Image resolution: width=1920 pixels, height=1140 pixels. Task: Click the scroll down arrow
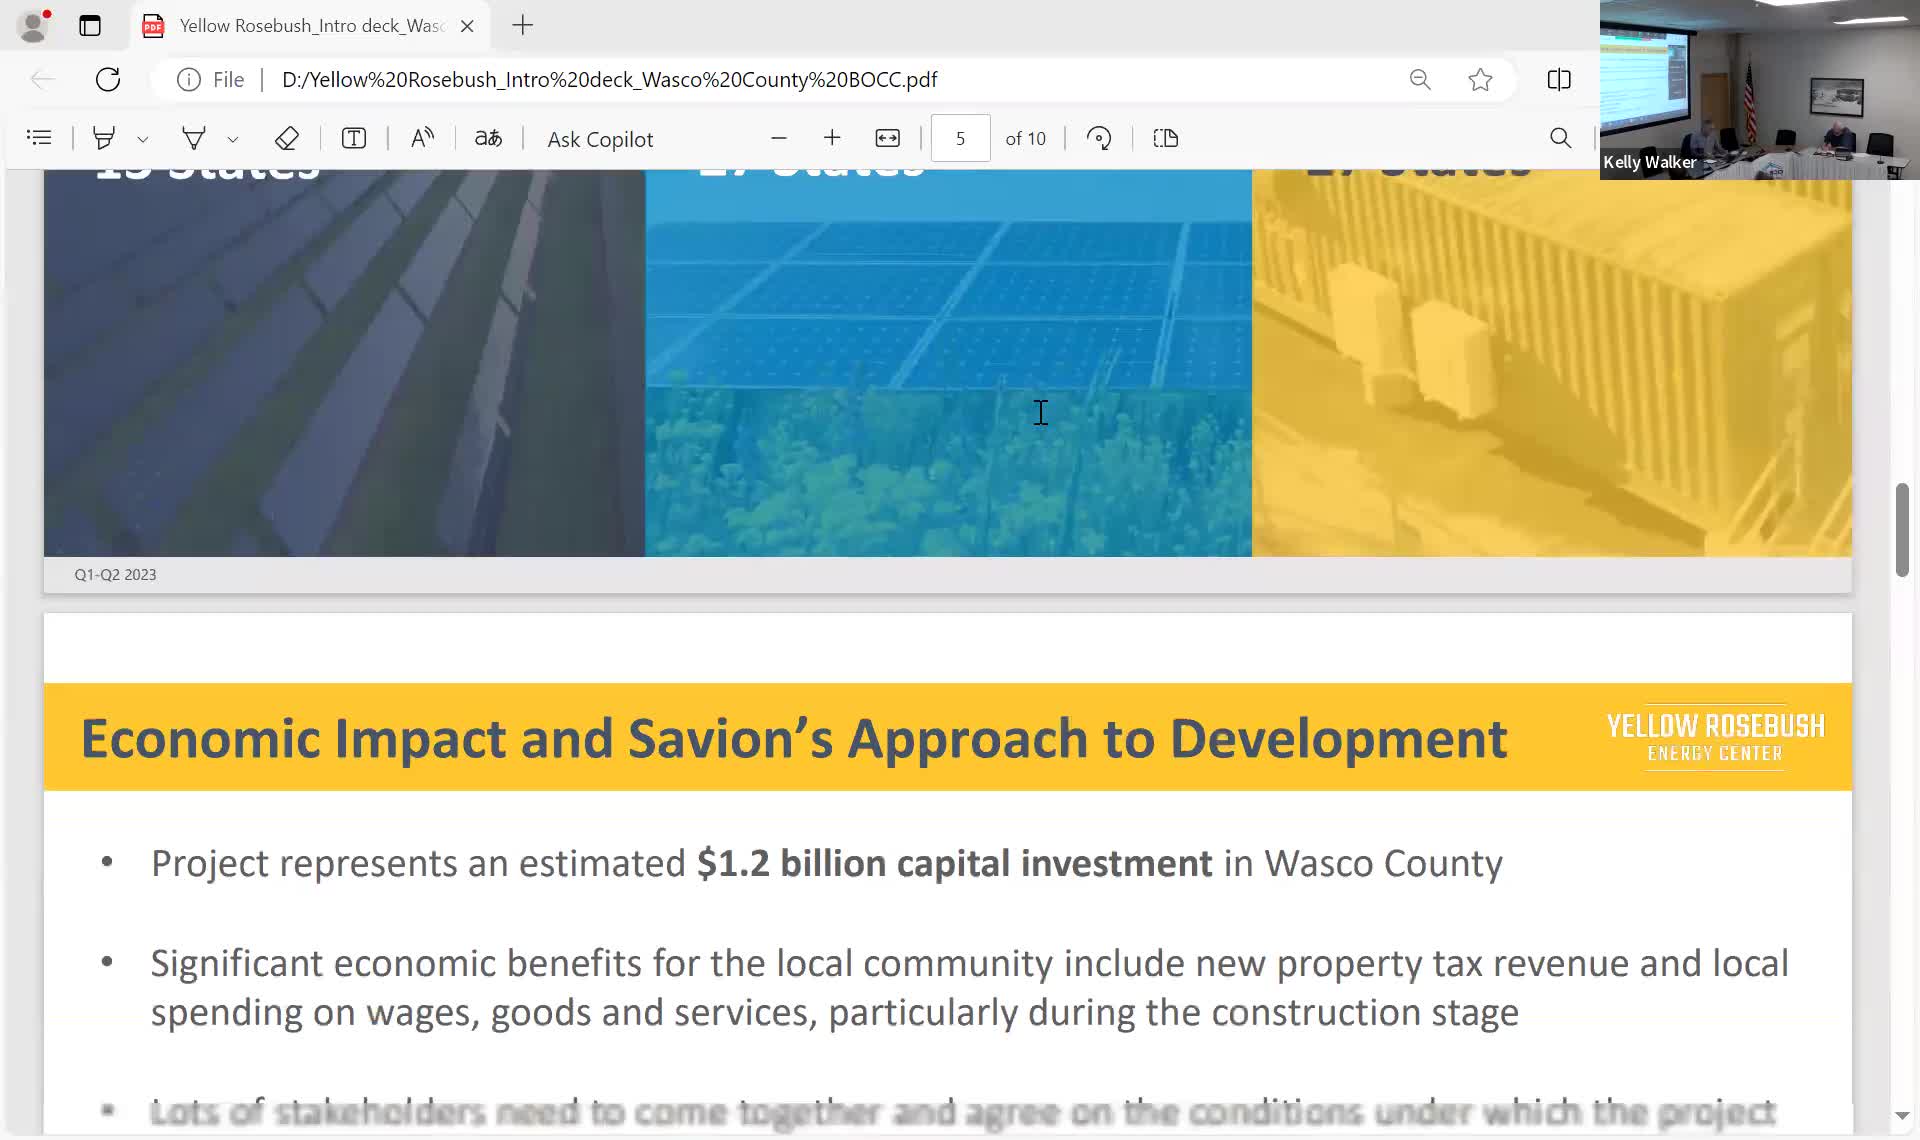tap(1902, 1115)
